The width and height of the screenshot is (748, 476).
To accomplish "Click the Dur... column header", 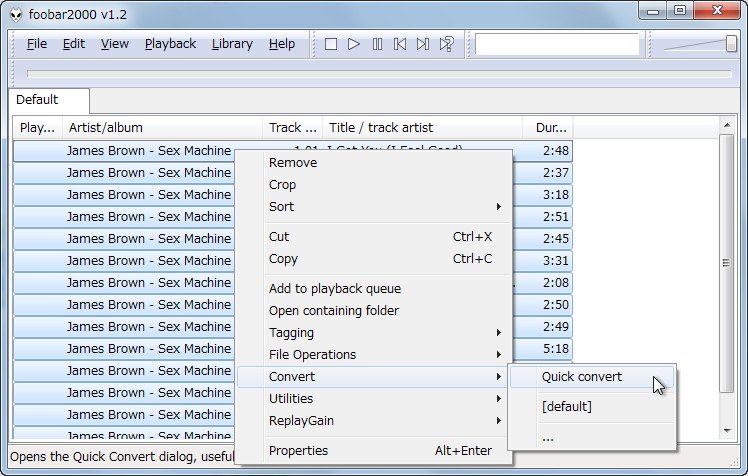I will tap(548, 127).
